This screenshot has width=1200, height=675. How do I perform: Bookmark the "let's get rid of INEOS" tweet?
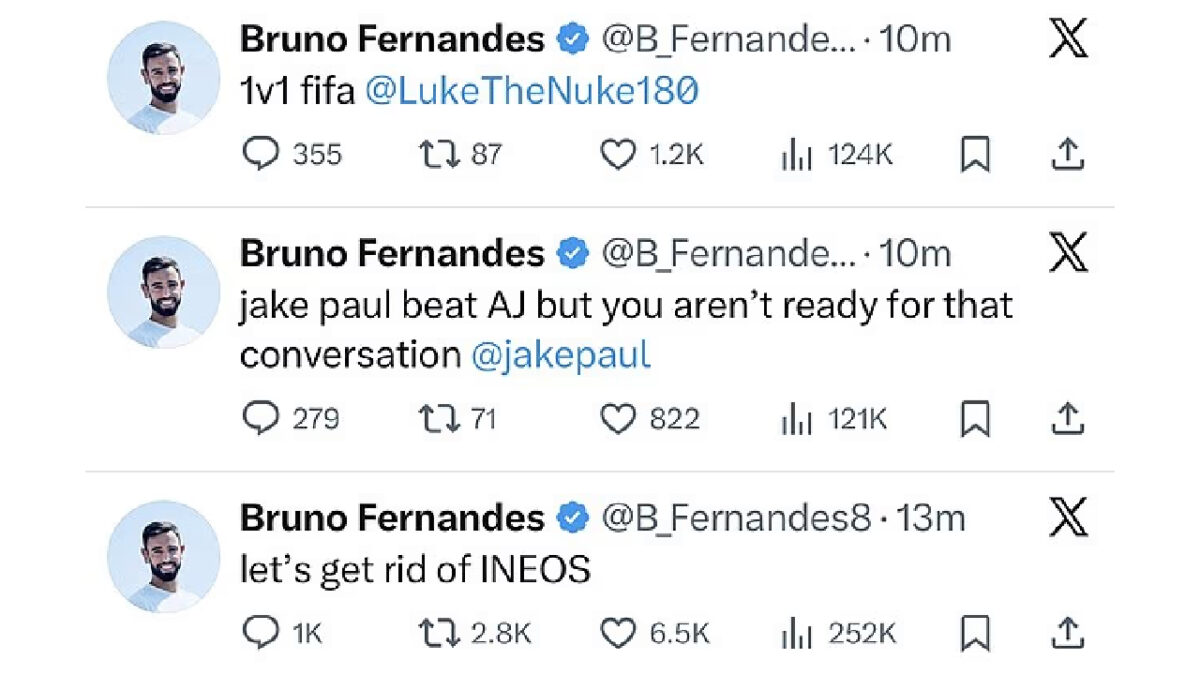[976, 632]
